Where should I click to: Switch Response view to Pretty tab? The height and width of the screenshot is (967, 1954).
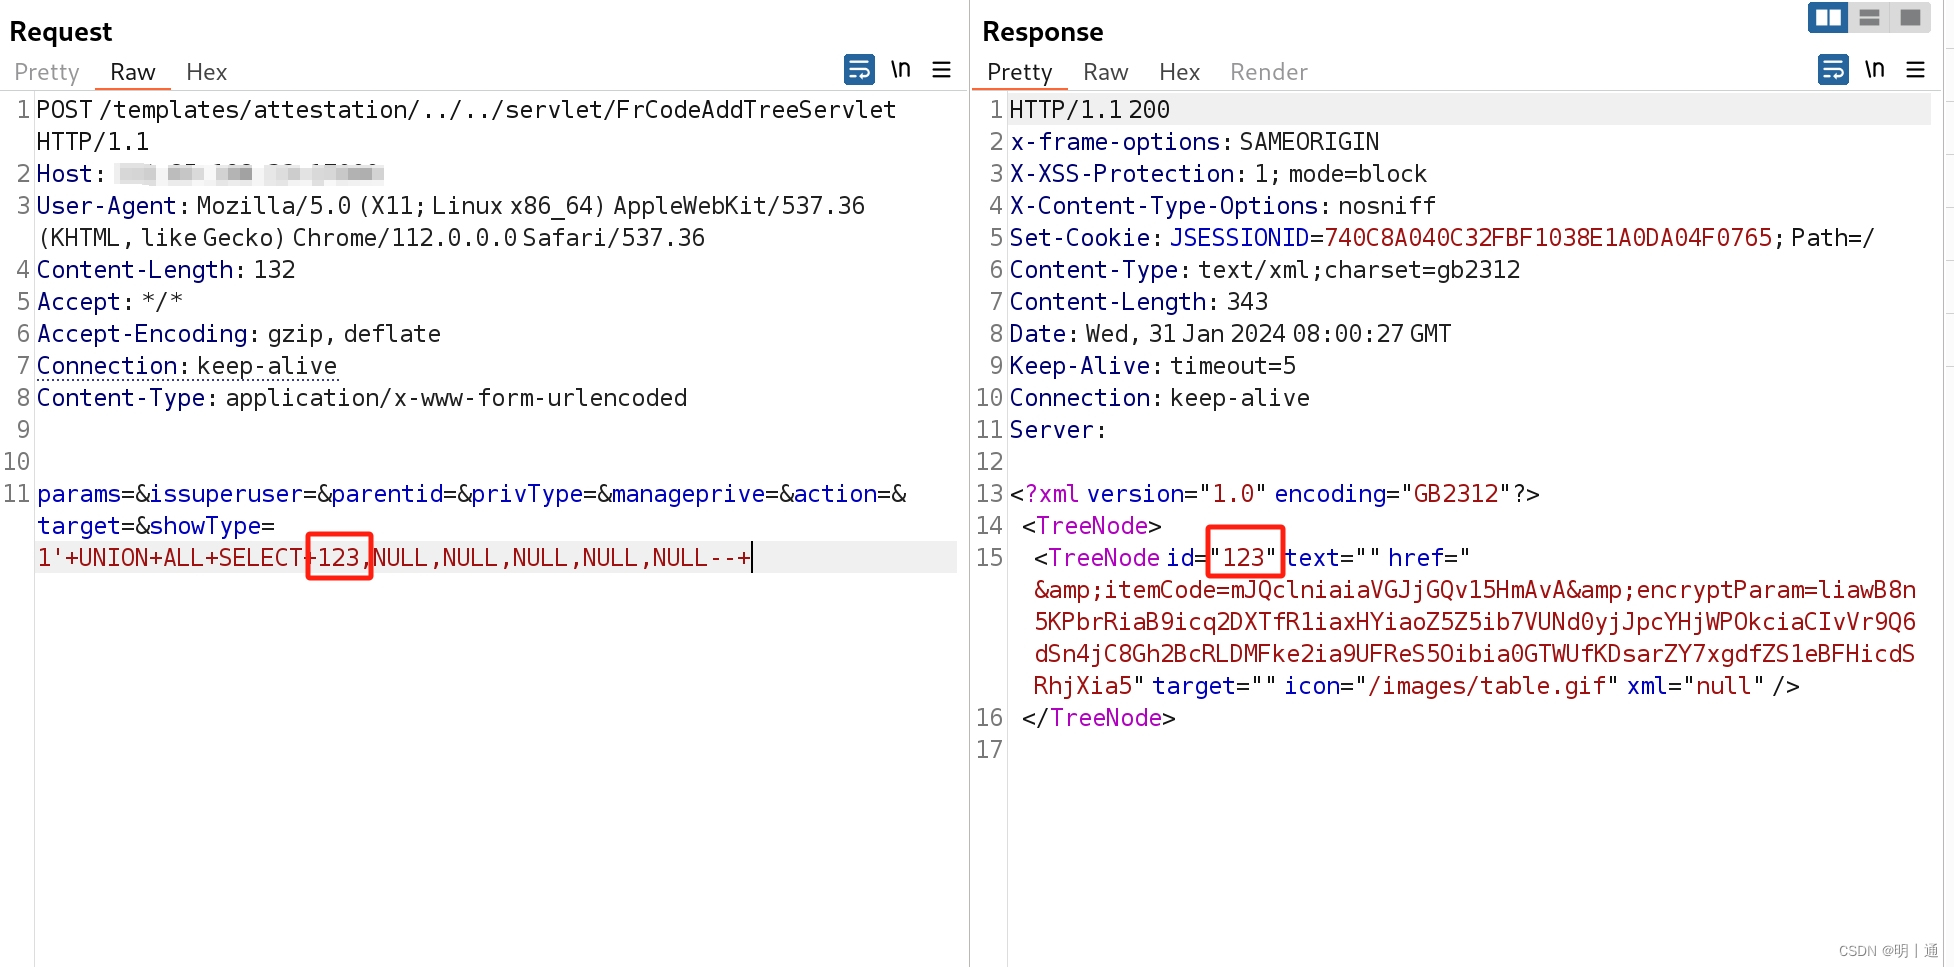pos(1019,72)
